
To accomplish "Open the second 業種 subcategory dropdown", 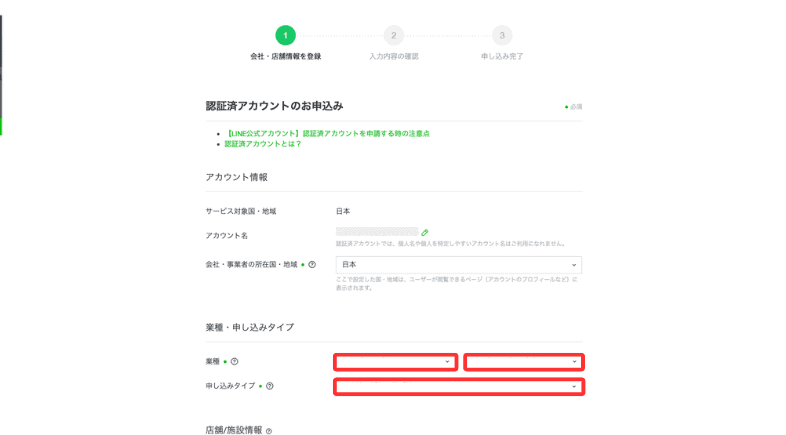I will (x=524, y=362).
